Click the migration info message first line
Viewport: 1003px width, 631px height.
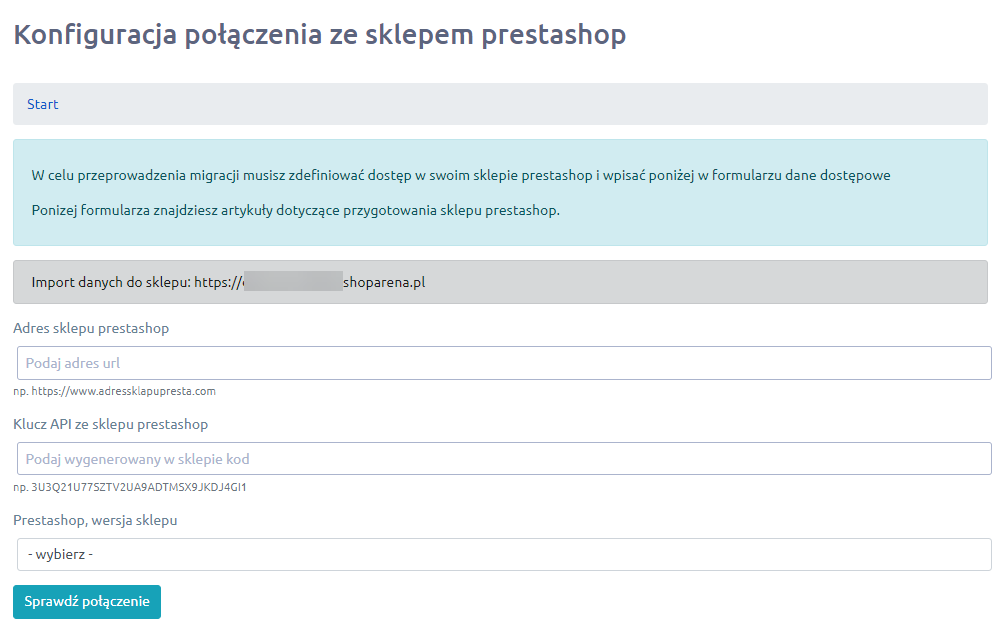(460, 175)
